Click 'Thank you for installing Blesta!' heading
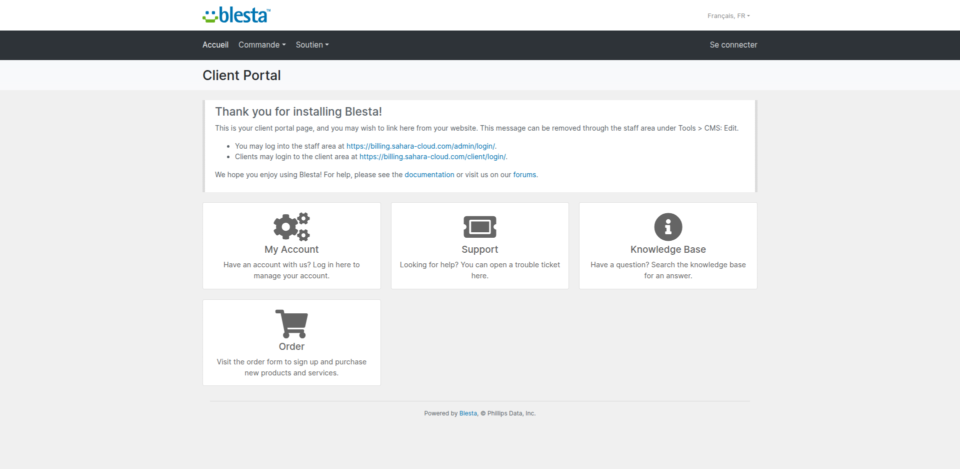The height and width of the screenshot is (469, 960). [299, 112]
